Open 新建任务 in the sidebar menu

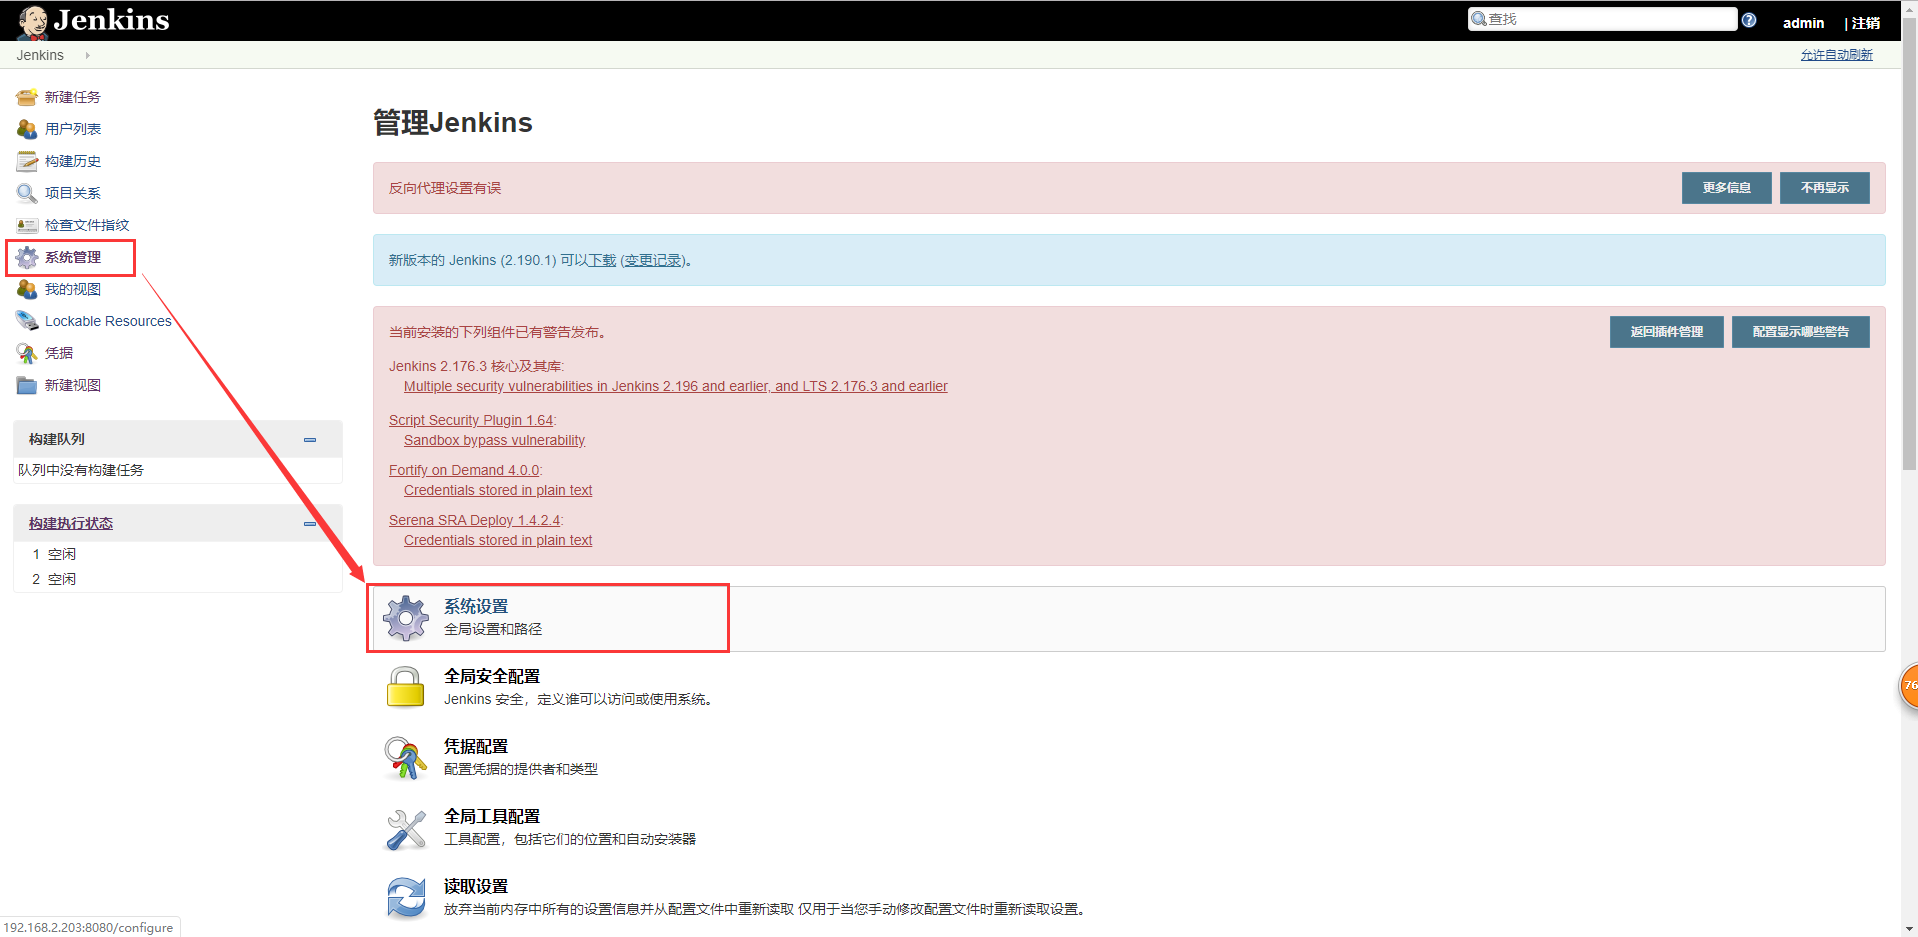pyautogui.click(x=73, y=97)
